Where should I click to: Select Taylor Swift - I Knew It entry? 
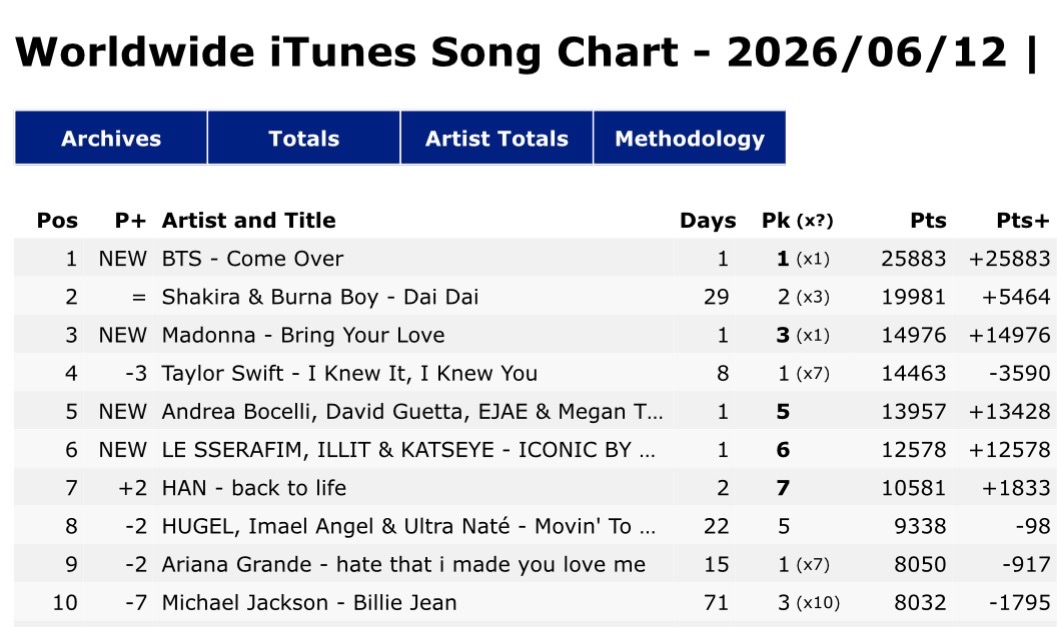pos(535,373)
